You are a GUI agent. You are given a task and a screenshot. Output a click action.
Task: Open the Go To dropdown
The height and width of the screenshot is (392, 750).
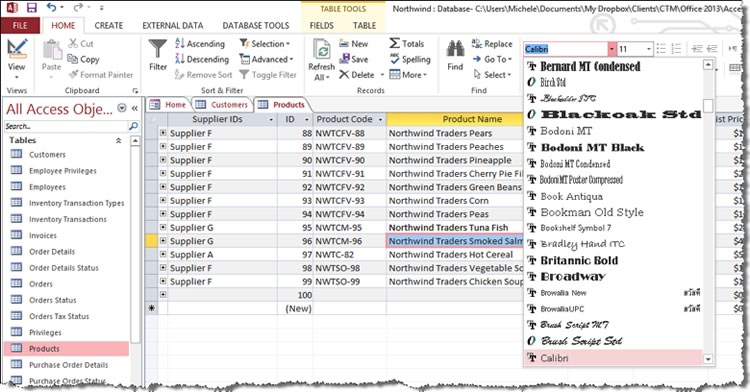[x=492, y=59]
